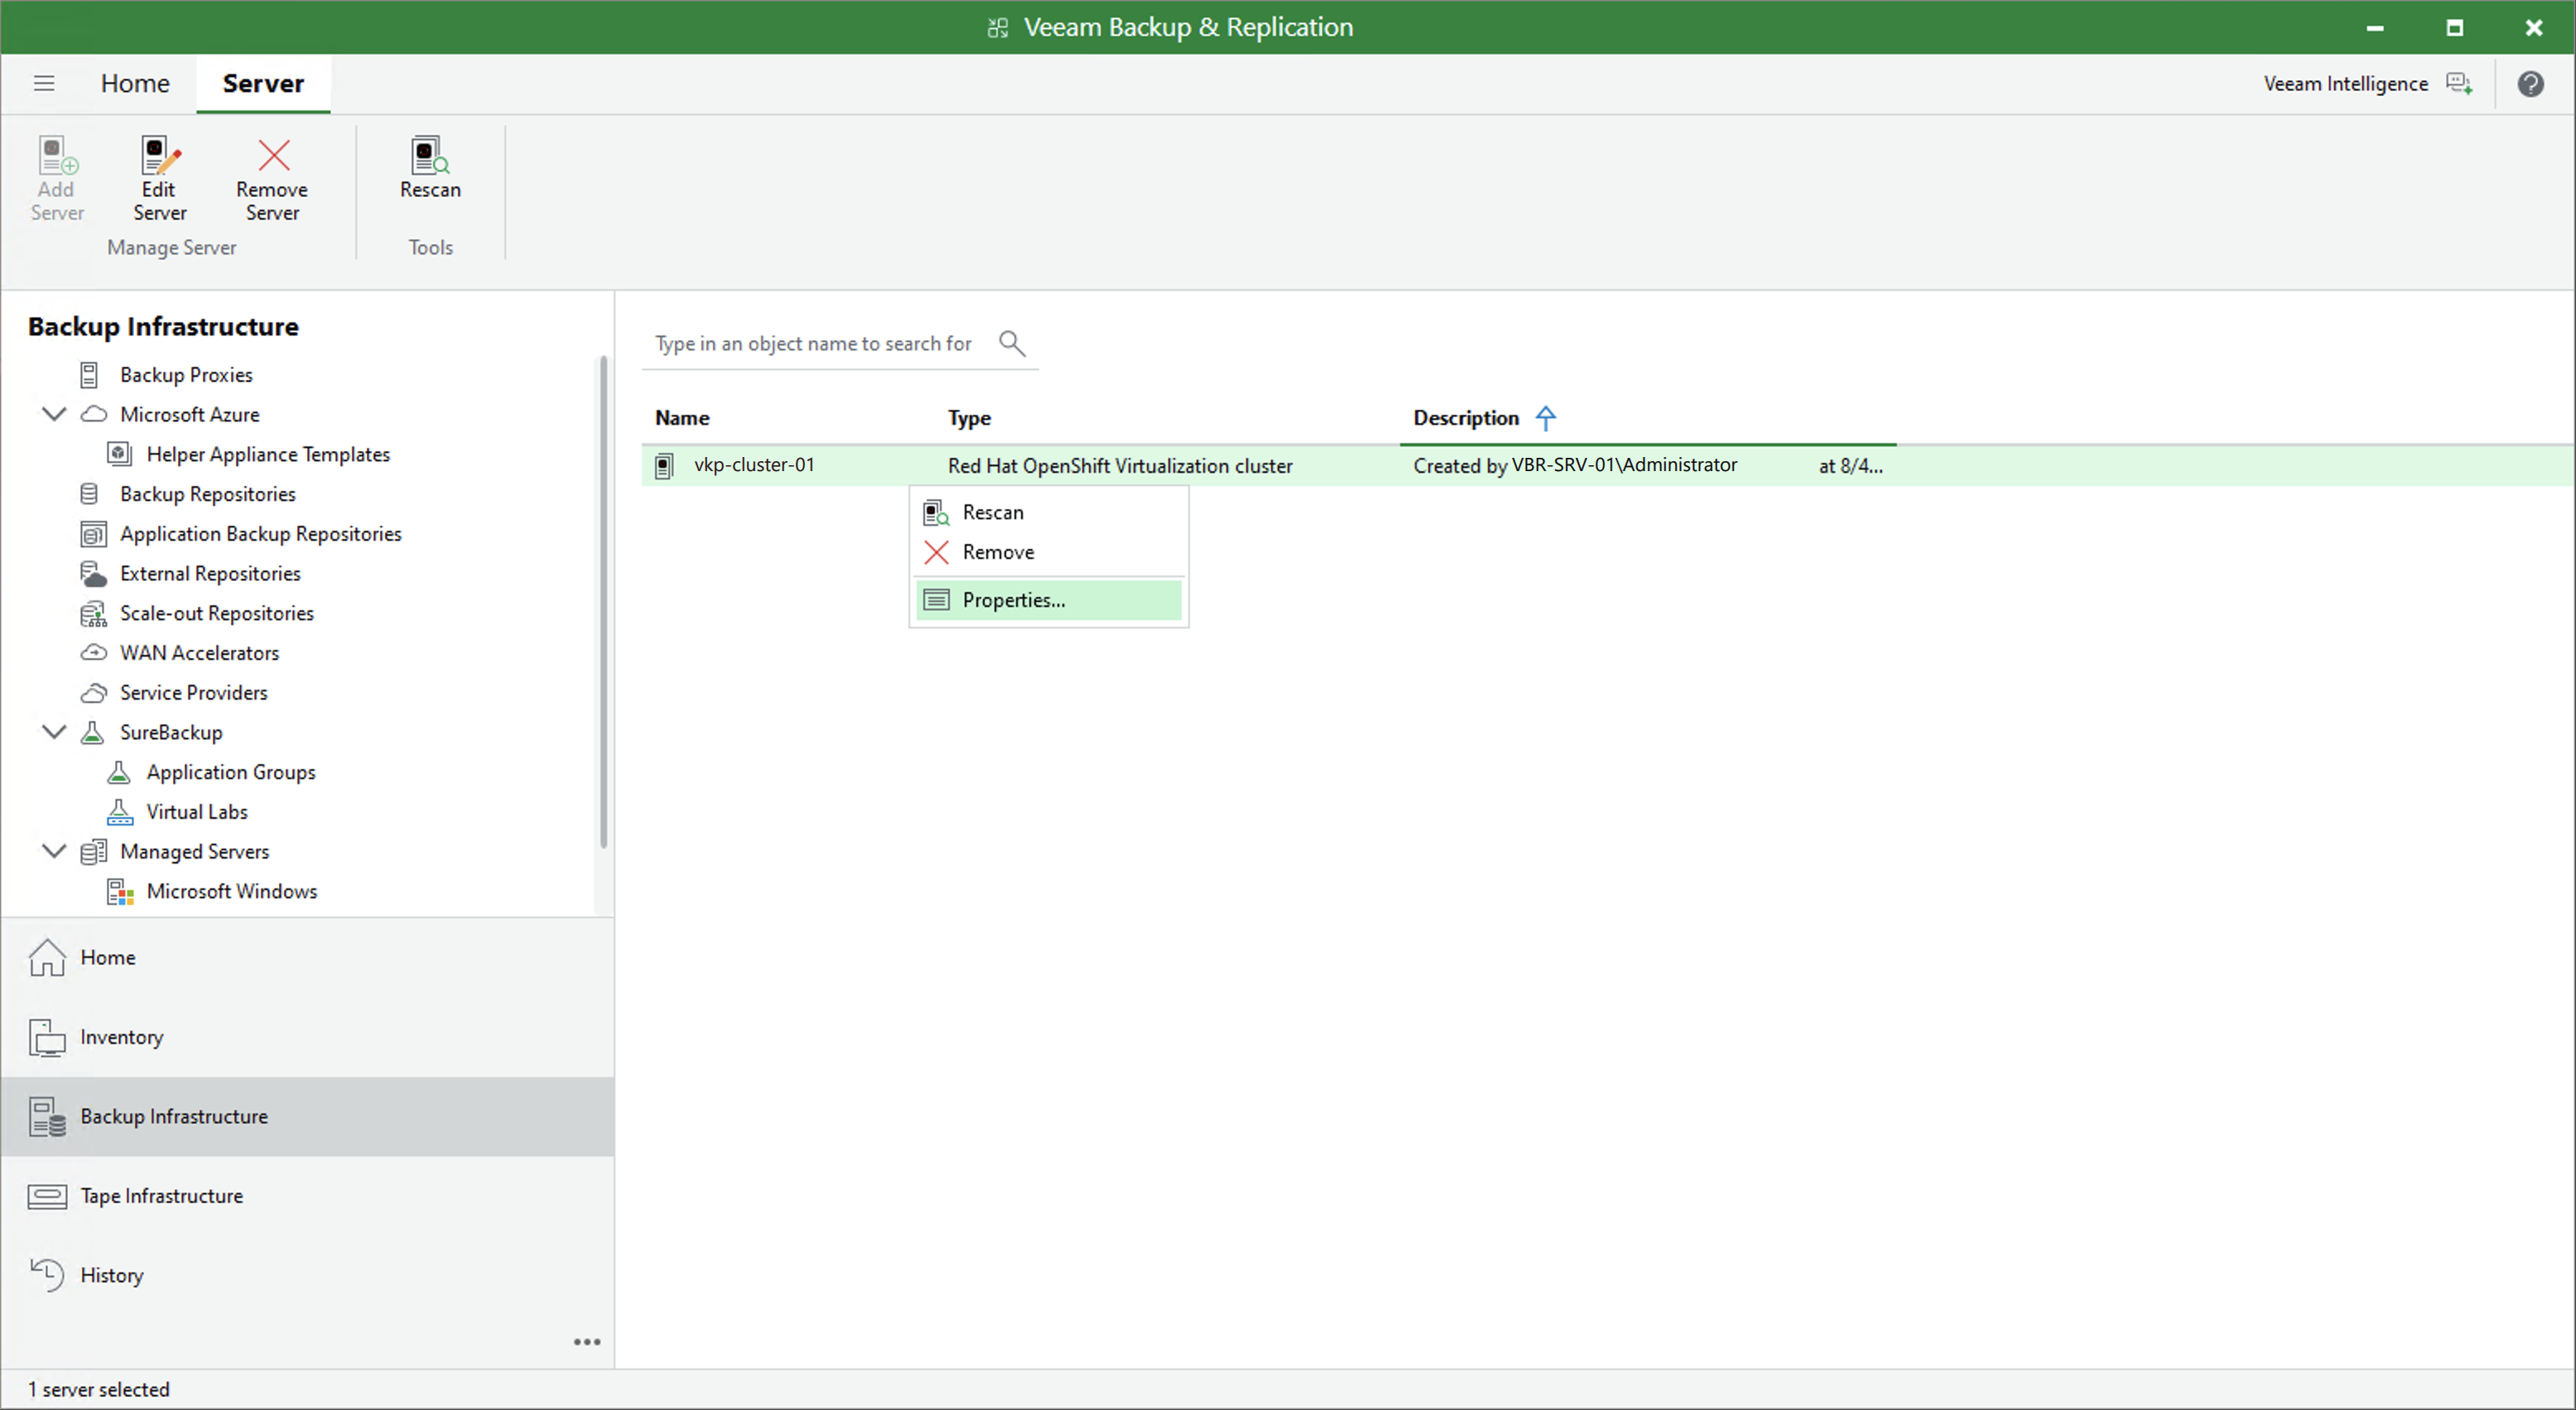The height and width of the screenshot is (1410, 2576).
Task: Click the vkp-cluster-01 server icon
Action: (664, 466)
